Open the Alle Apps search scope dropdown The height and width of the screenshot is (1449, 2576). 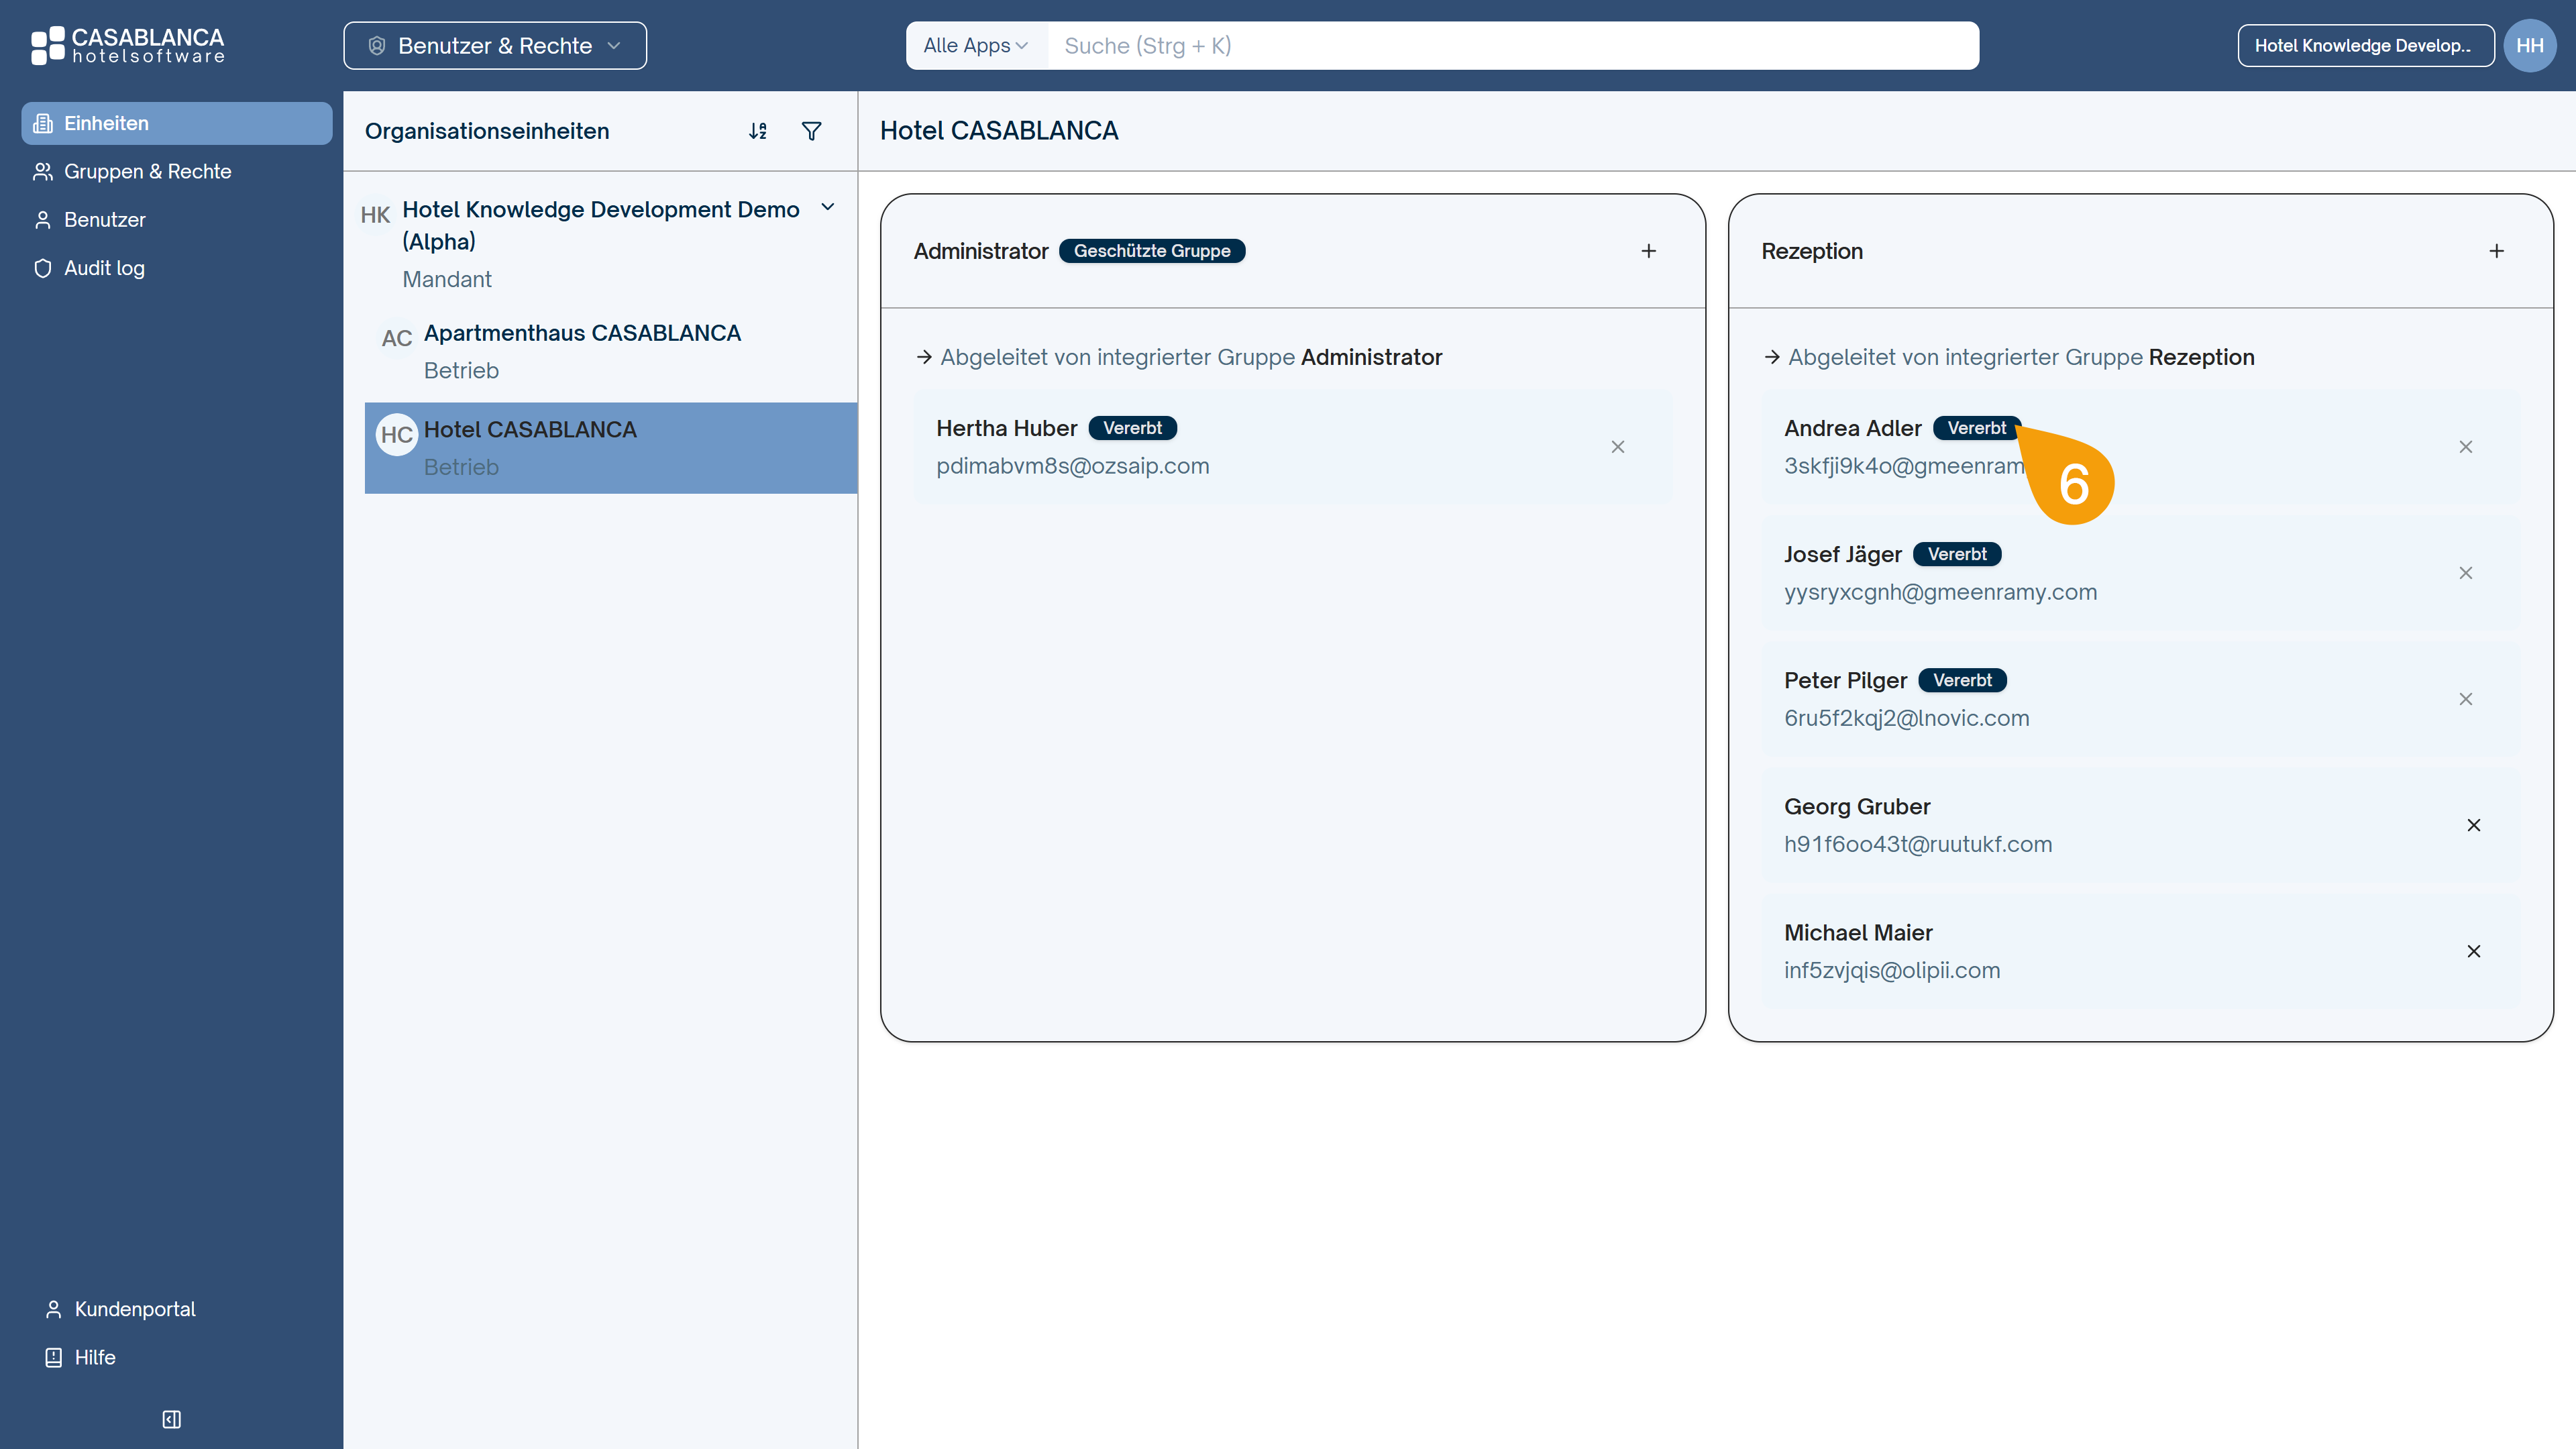pyautogui.click(x=976, y=46)
